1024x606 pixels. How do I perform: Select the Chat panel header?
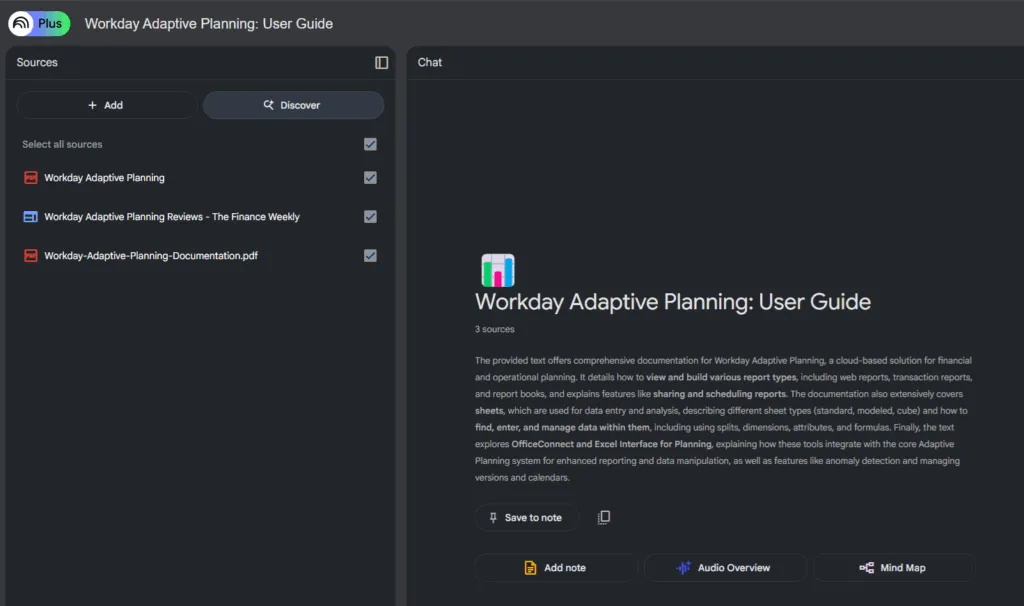430,63
